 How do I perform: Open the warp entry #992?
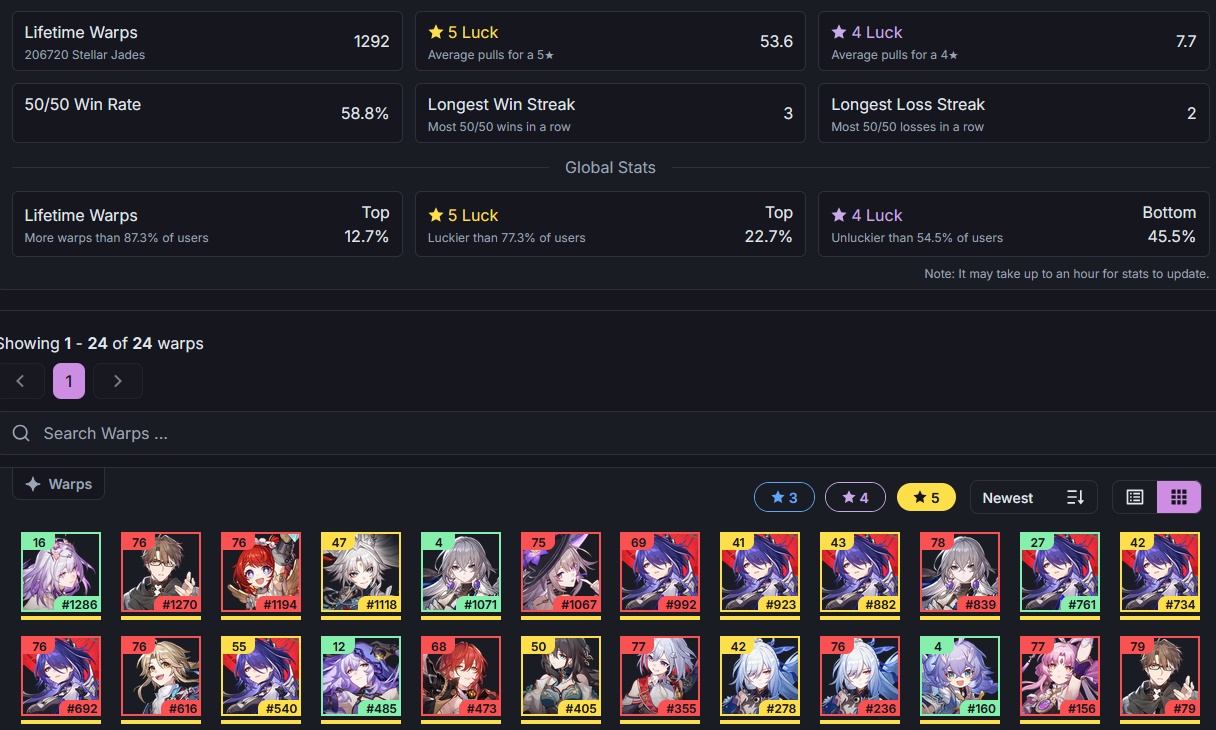(660, 572)
